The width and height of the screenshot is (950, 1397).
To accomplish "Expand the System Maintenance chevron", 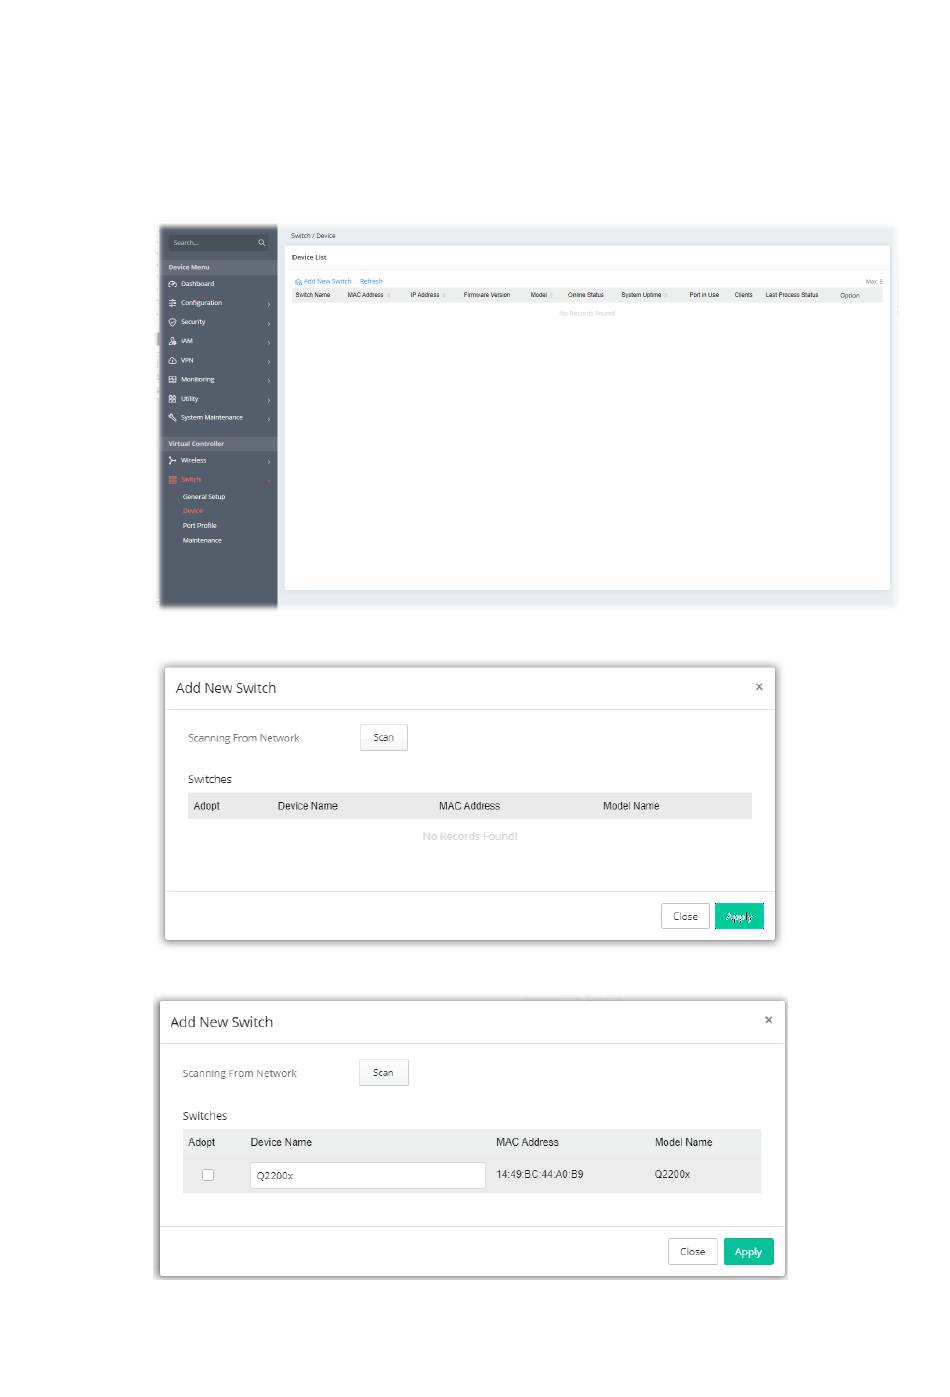I will point(269,418).
